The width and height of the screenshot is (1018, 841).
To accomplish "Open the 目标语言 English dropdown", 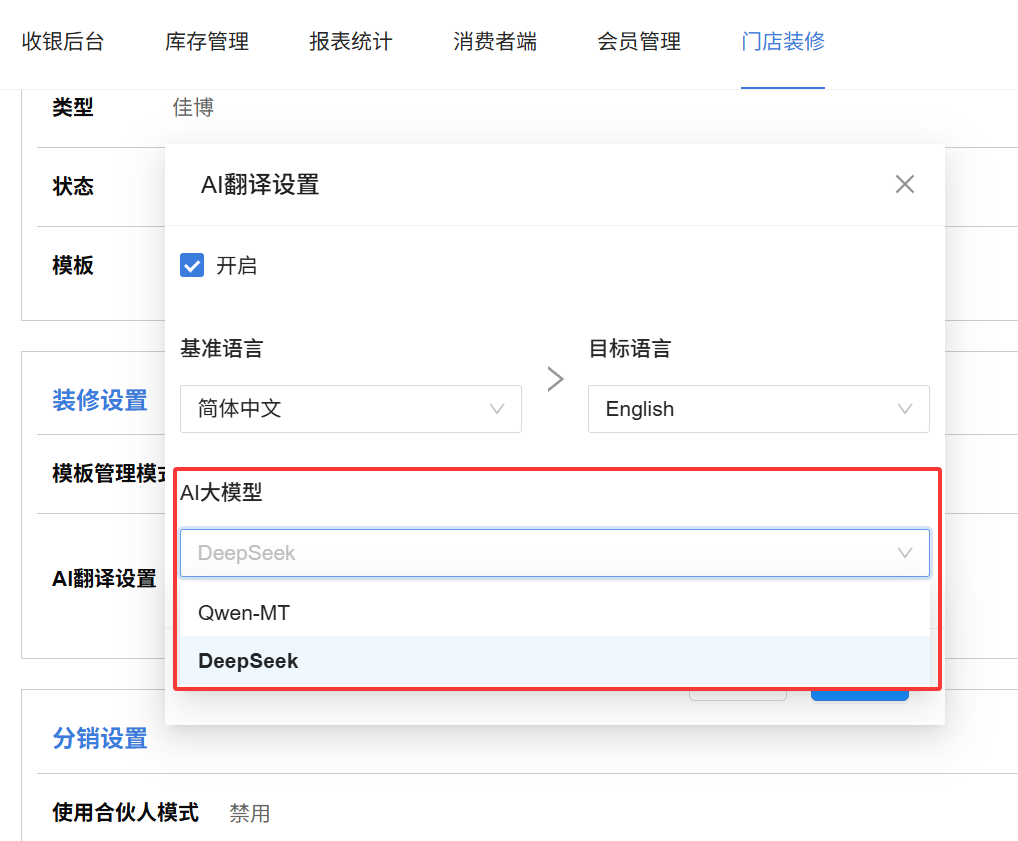I will point(758,409).
